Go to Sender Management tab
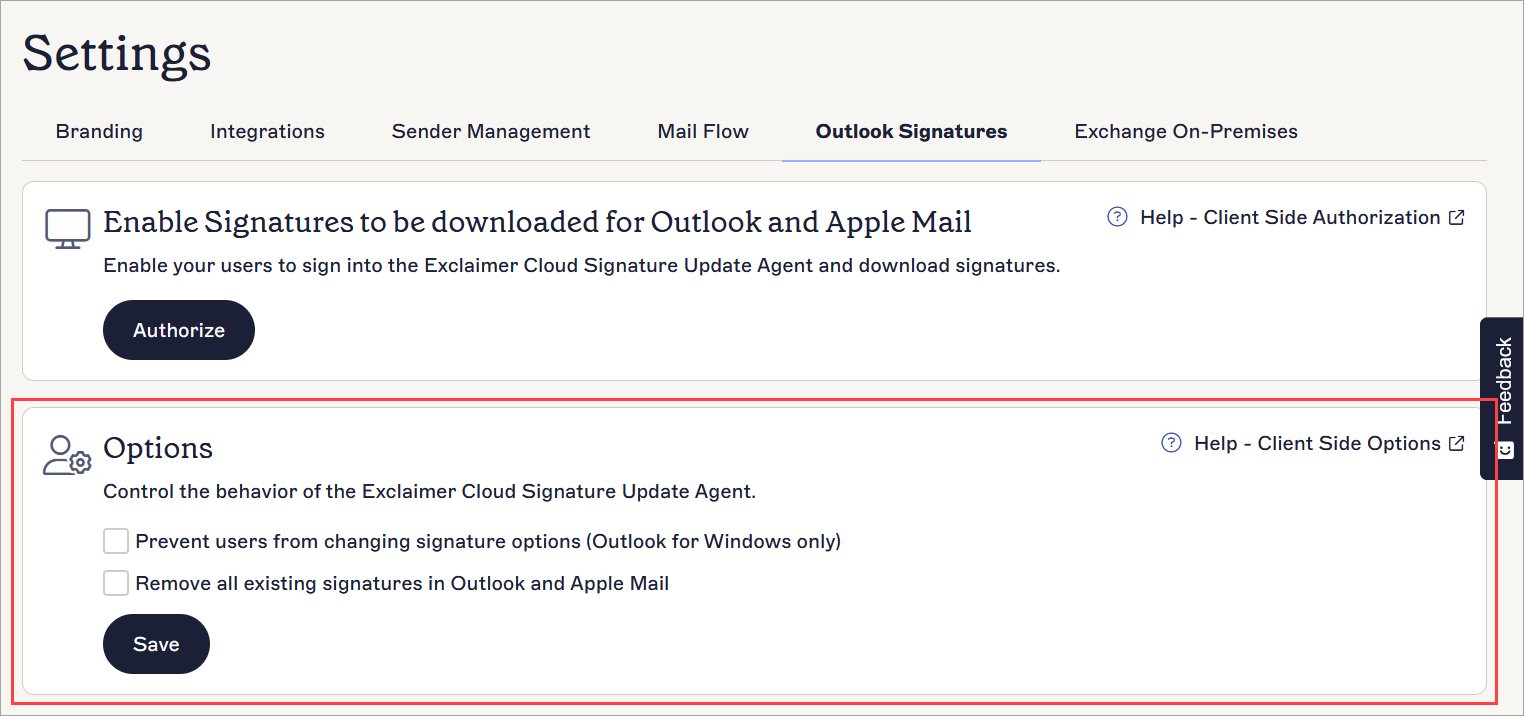 (x=491, y=132)
